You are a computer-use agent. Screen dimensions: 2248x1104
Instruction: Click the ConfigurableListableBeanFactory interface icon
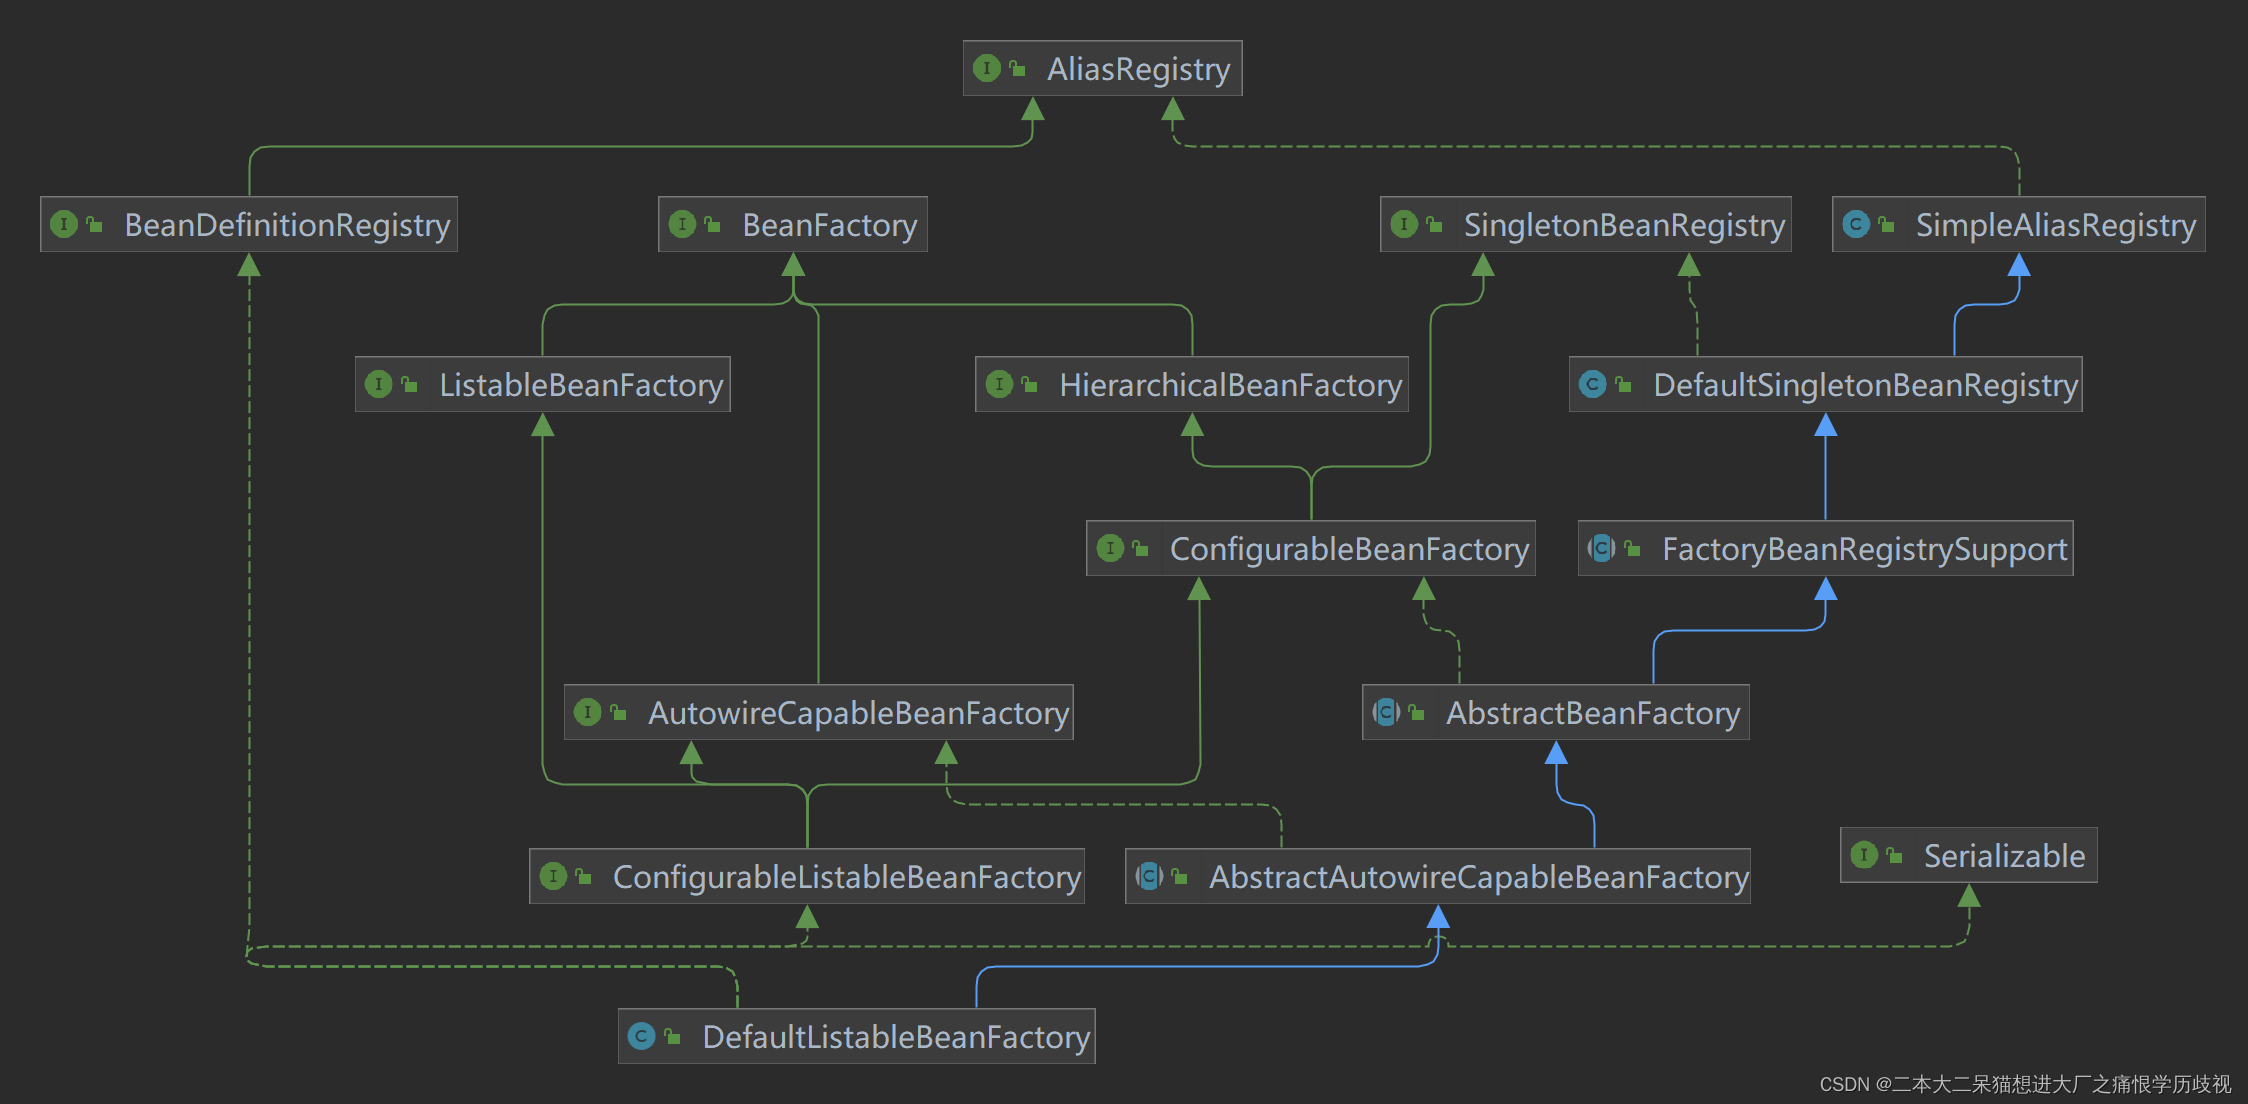[x=553, y=876]
